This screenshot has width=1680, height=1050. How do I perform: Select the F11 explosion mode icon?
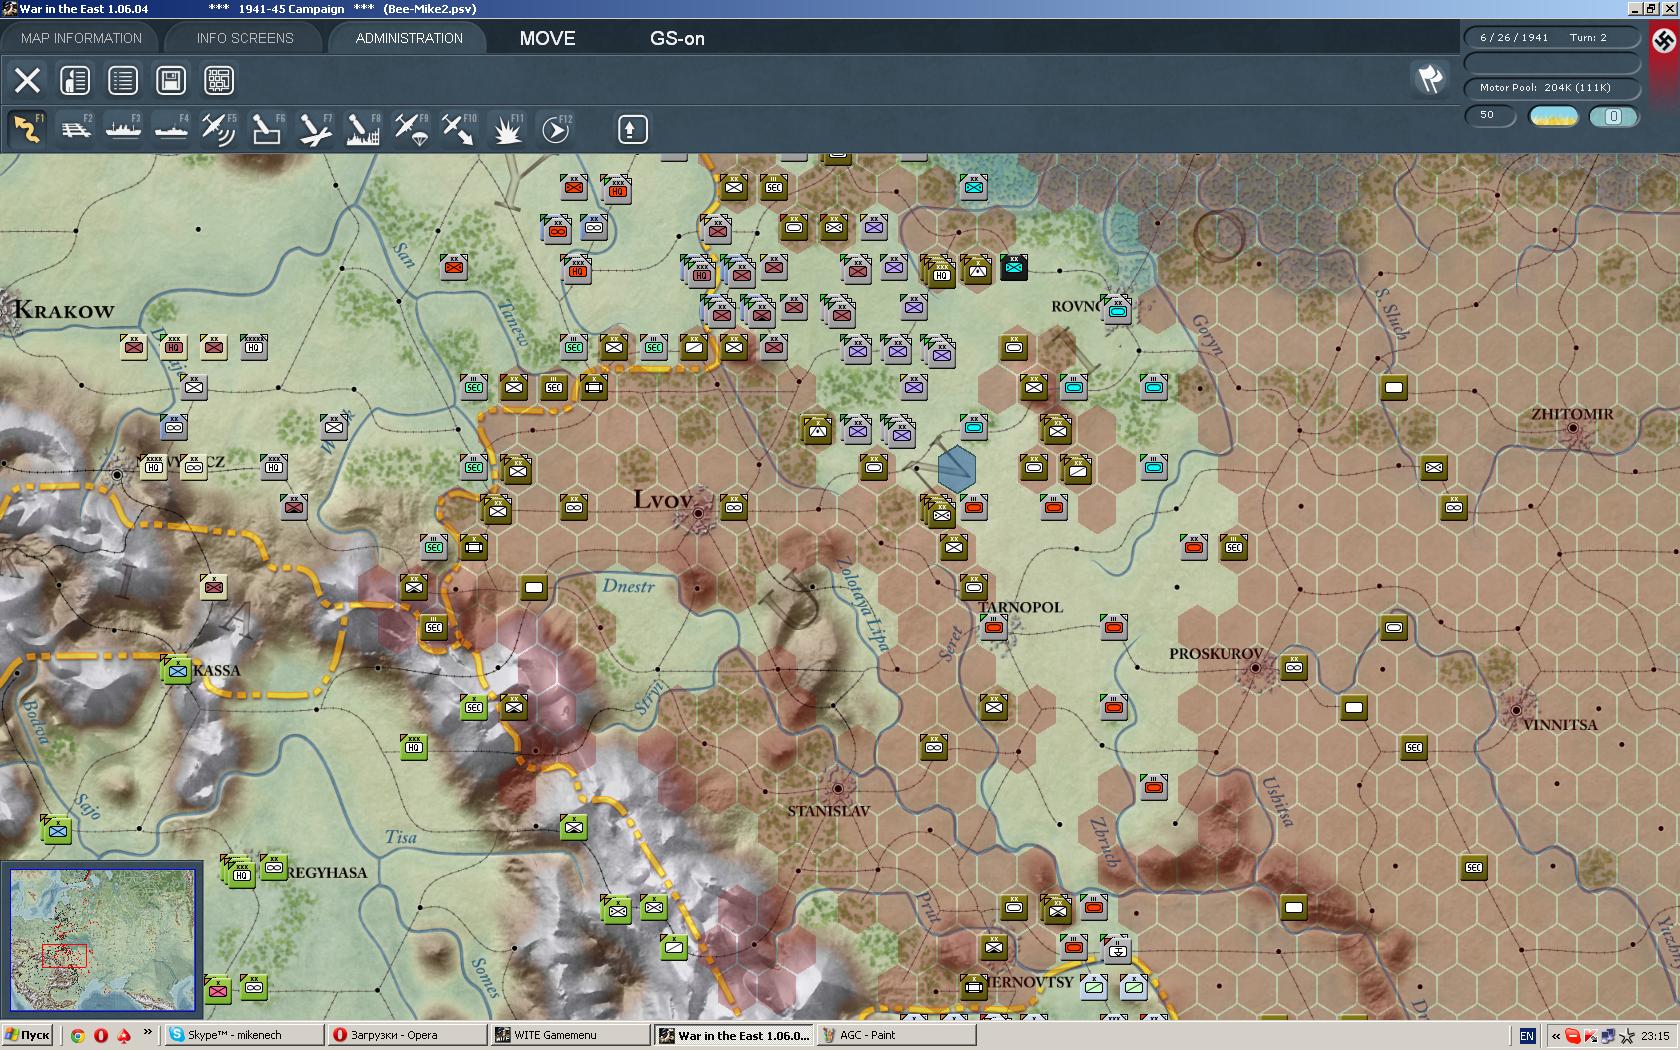(x=507, y=129)
